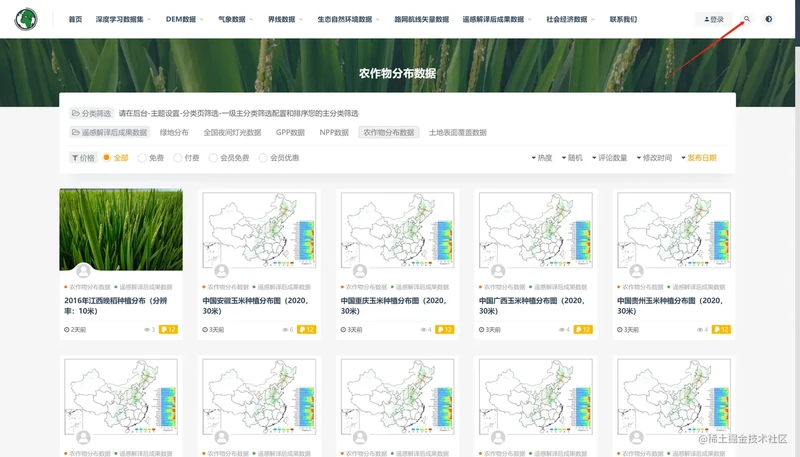Select the 农作物分布数据 category filter

click(x=389, y=133)
